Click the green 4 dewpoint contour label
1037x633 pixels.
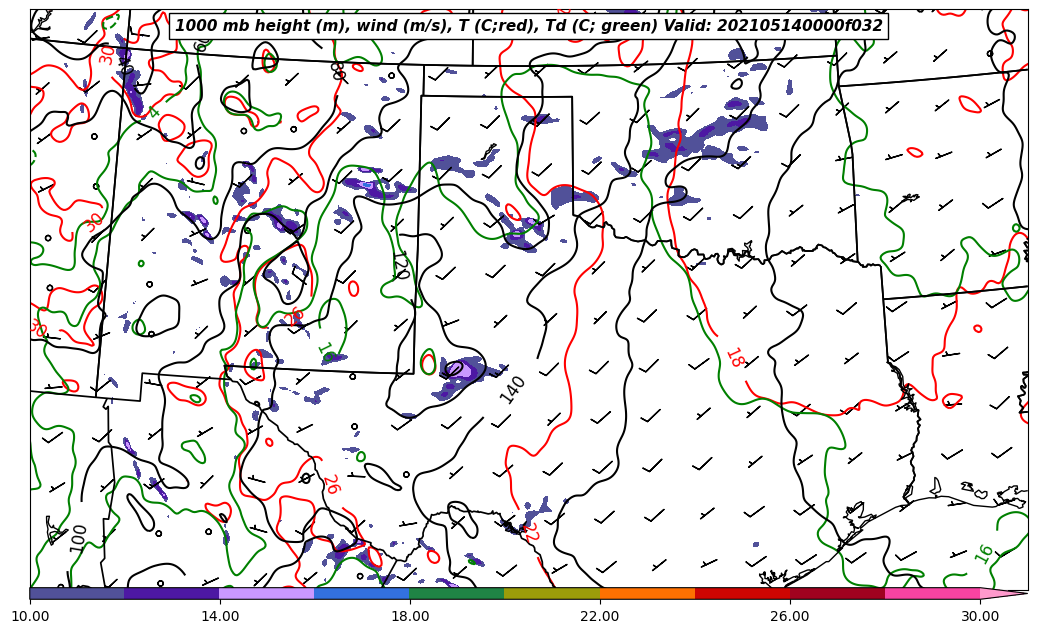(x=154, y=112)
